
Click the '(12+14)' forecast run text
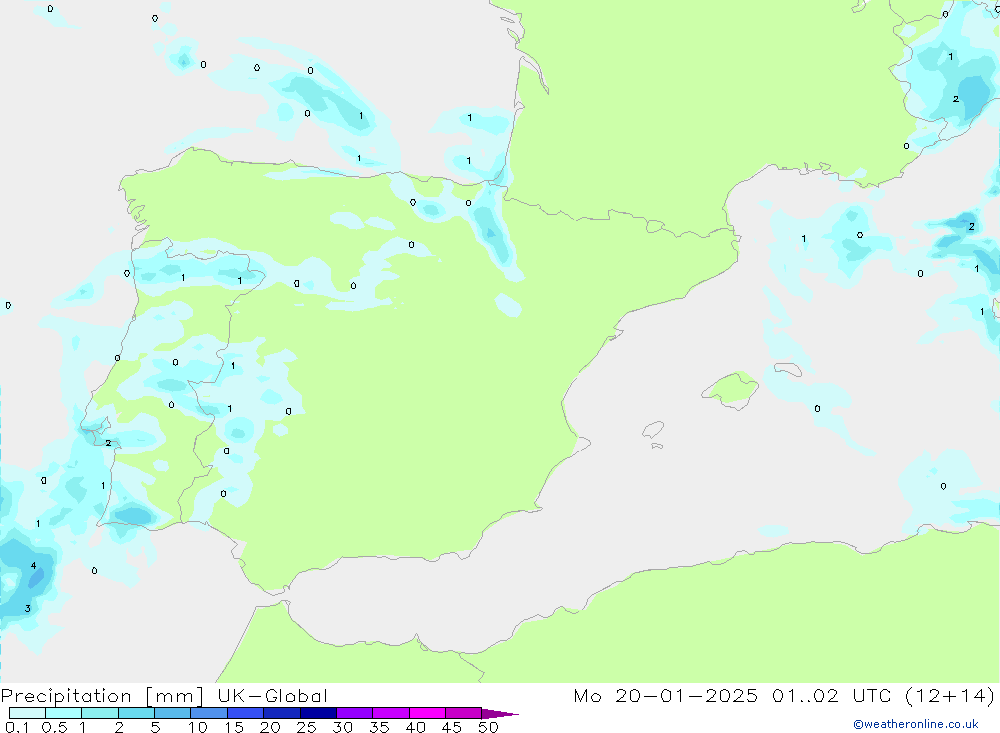[950, 696]
